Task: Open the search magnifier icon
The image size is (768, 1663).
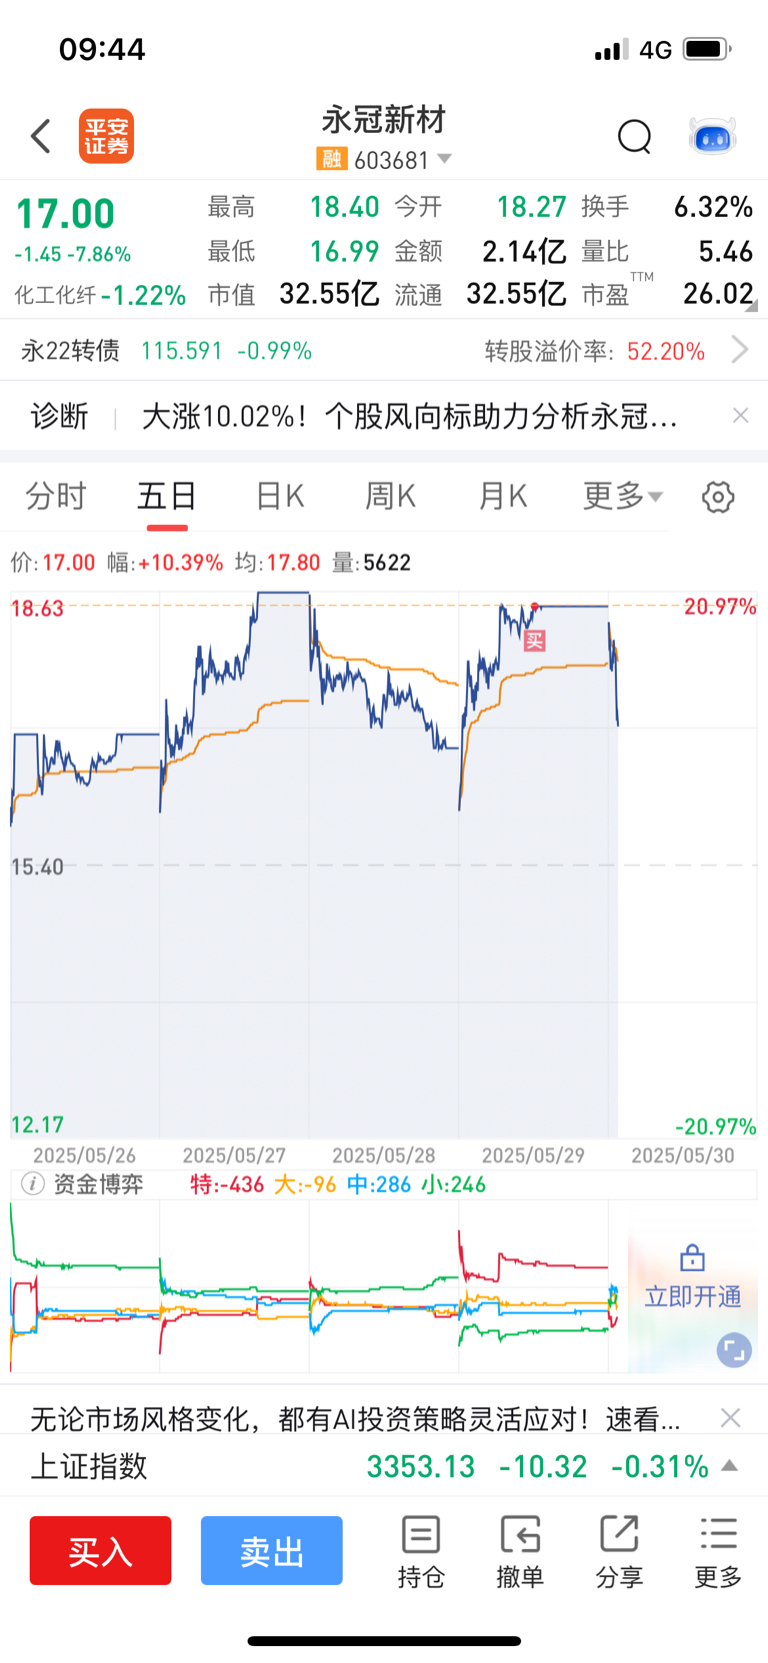Action: coord(634,136)
